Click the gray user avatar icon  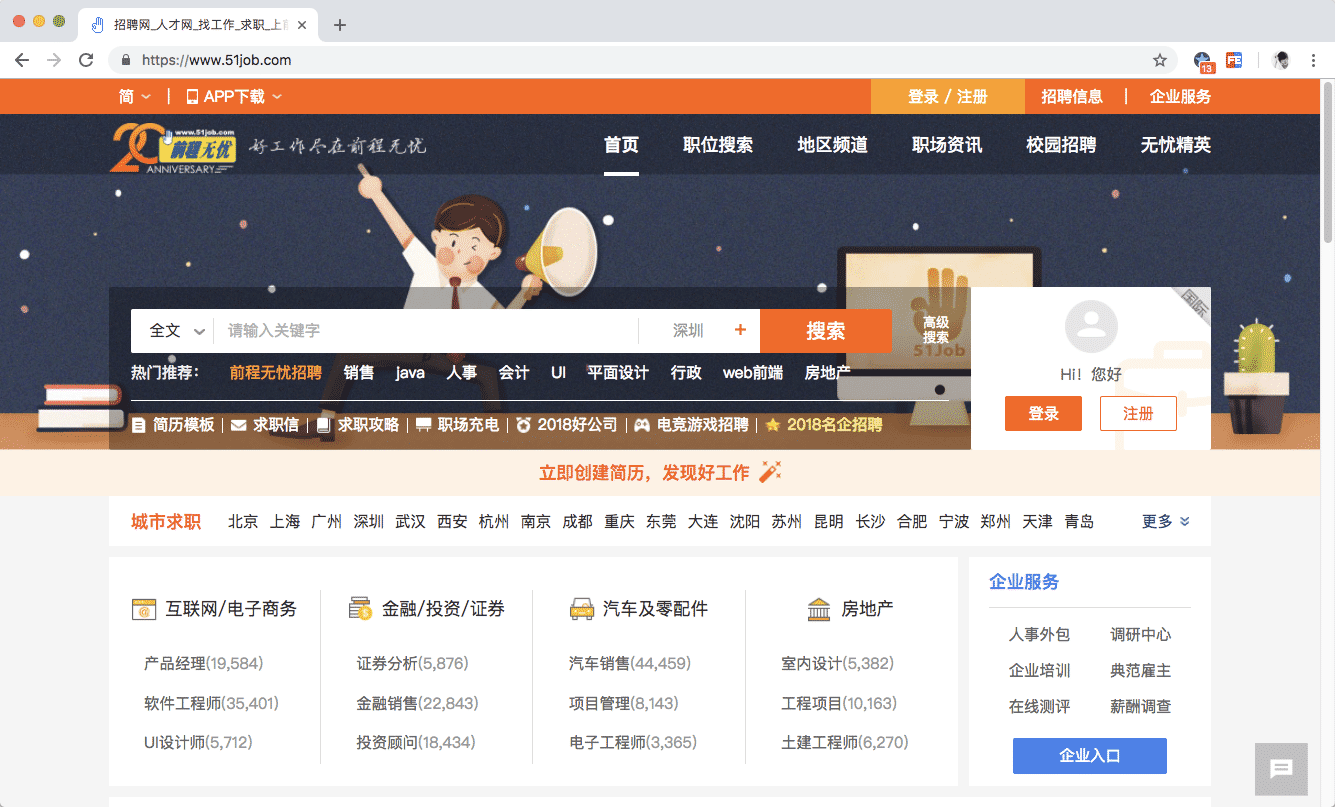(x=1091, y=325)
